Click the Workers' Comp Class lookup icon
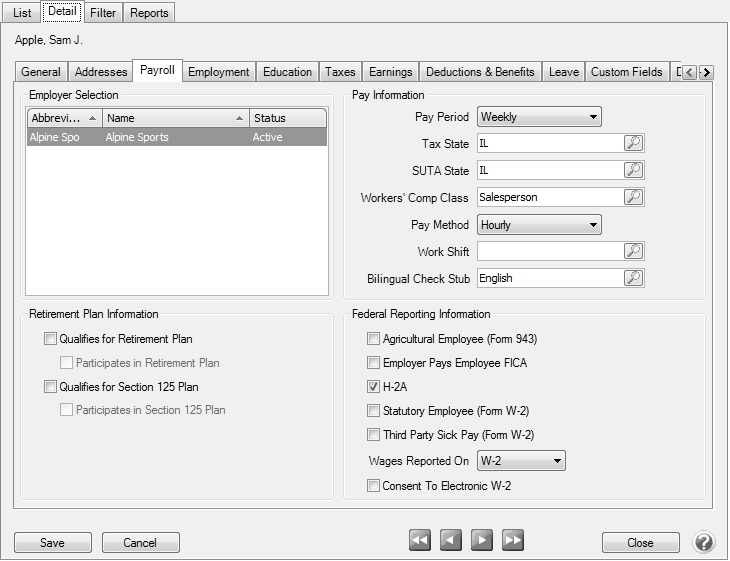The width and height of the screenshot is (730, 561). [x=633, y=198]
